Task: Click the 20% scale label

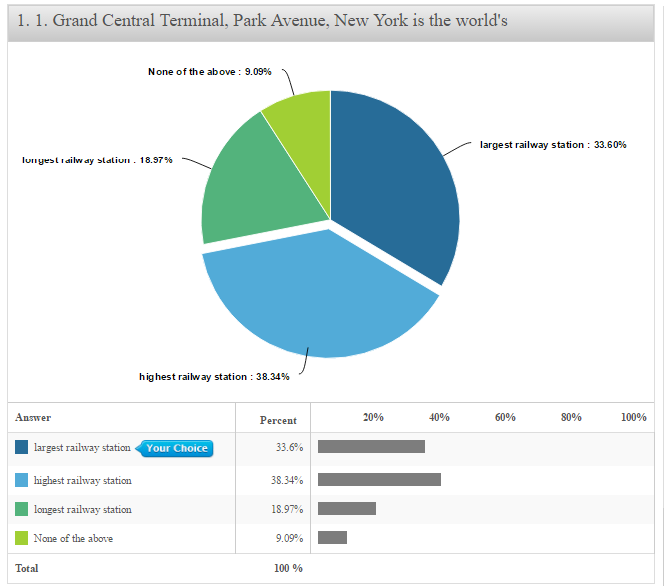Action: pos(373,417)
